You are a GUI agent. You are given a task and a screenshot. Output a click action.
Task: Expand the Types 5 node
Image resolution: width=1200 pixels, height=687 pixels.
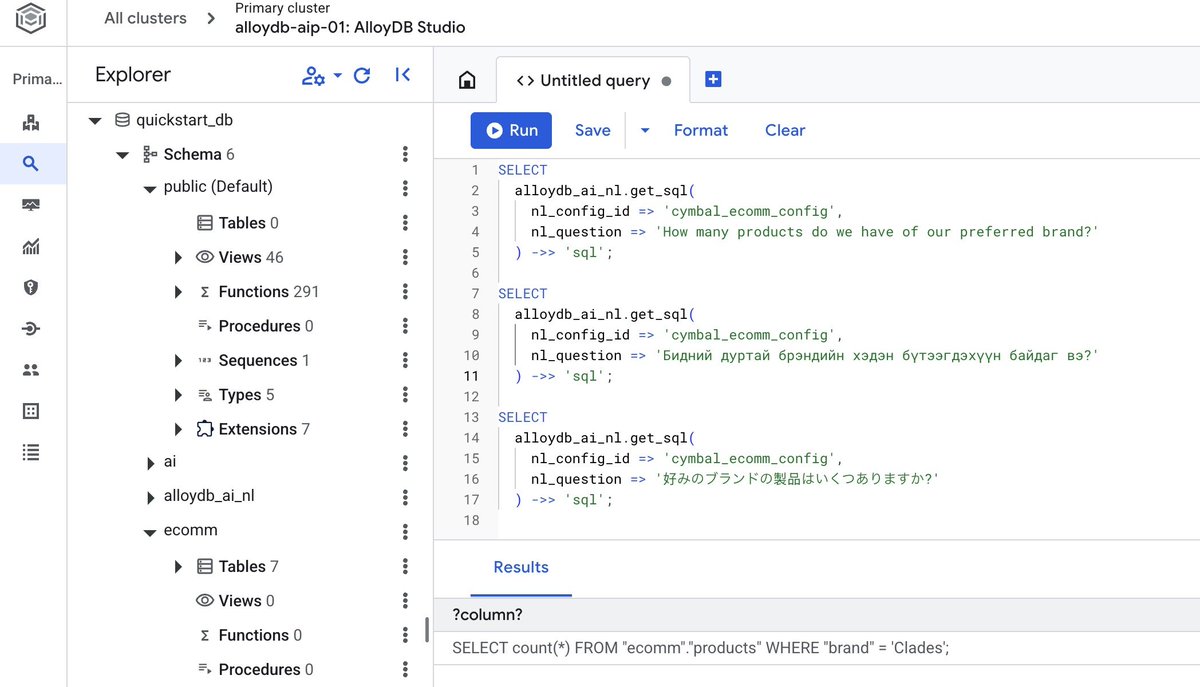click(x=178, y=395)
